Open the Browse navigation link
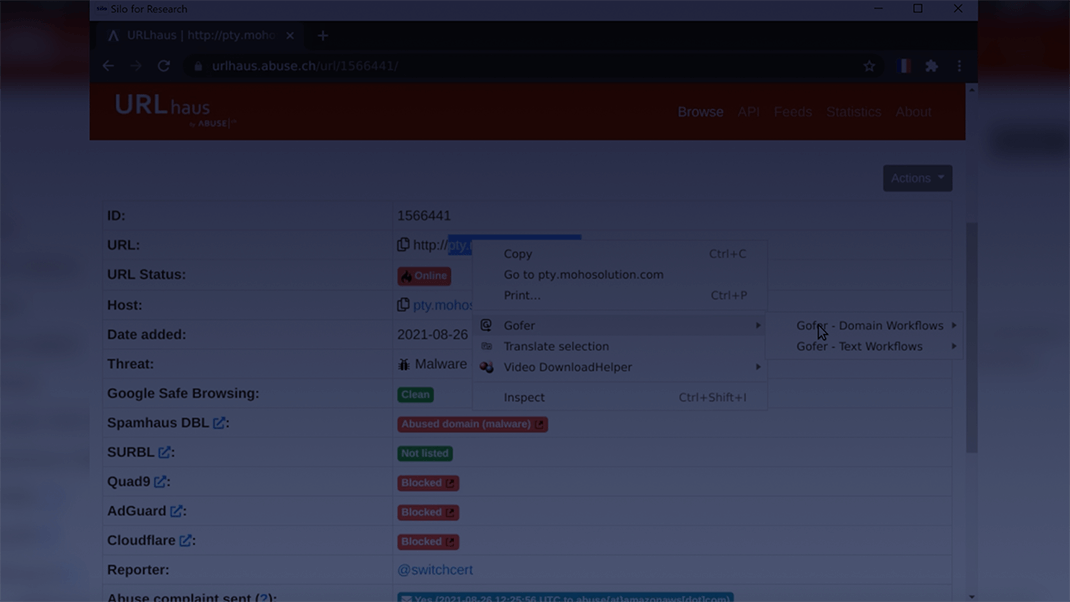The height and width of the screenshot is (602, 1070). 700,112
